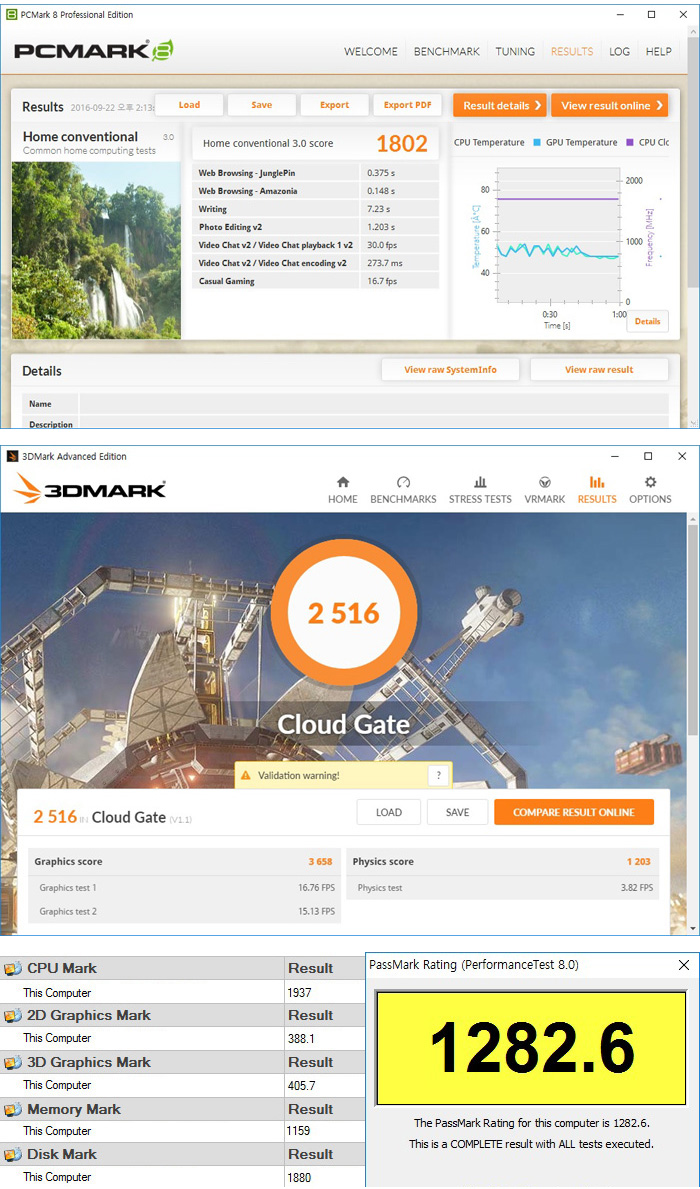Select the Writing 7.23 s row

(x=315, y=209)
